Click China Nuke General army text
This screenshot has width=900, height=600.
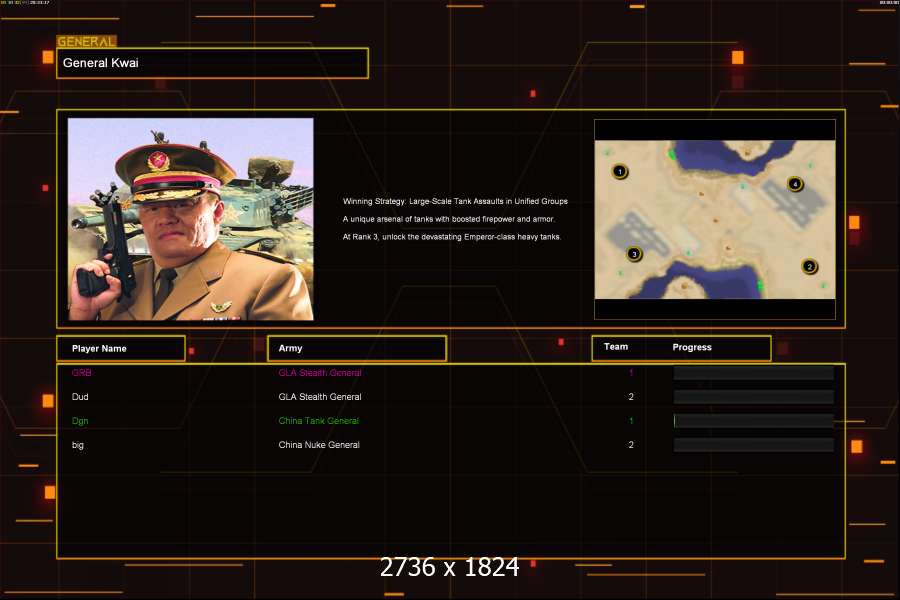319,445
